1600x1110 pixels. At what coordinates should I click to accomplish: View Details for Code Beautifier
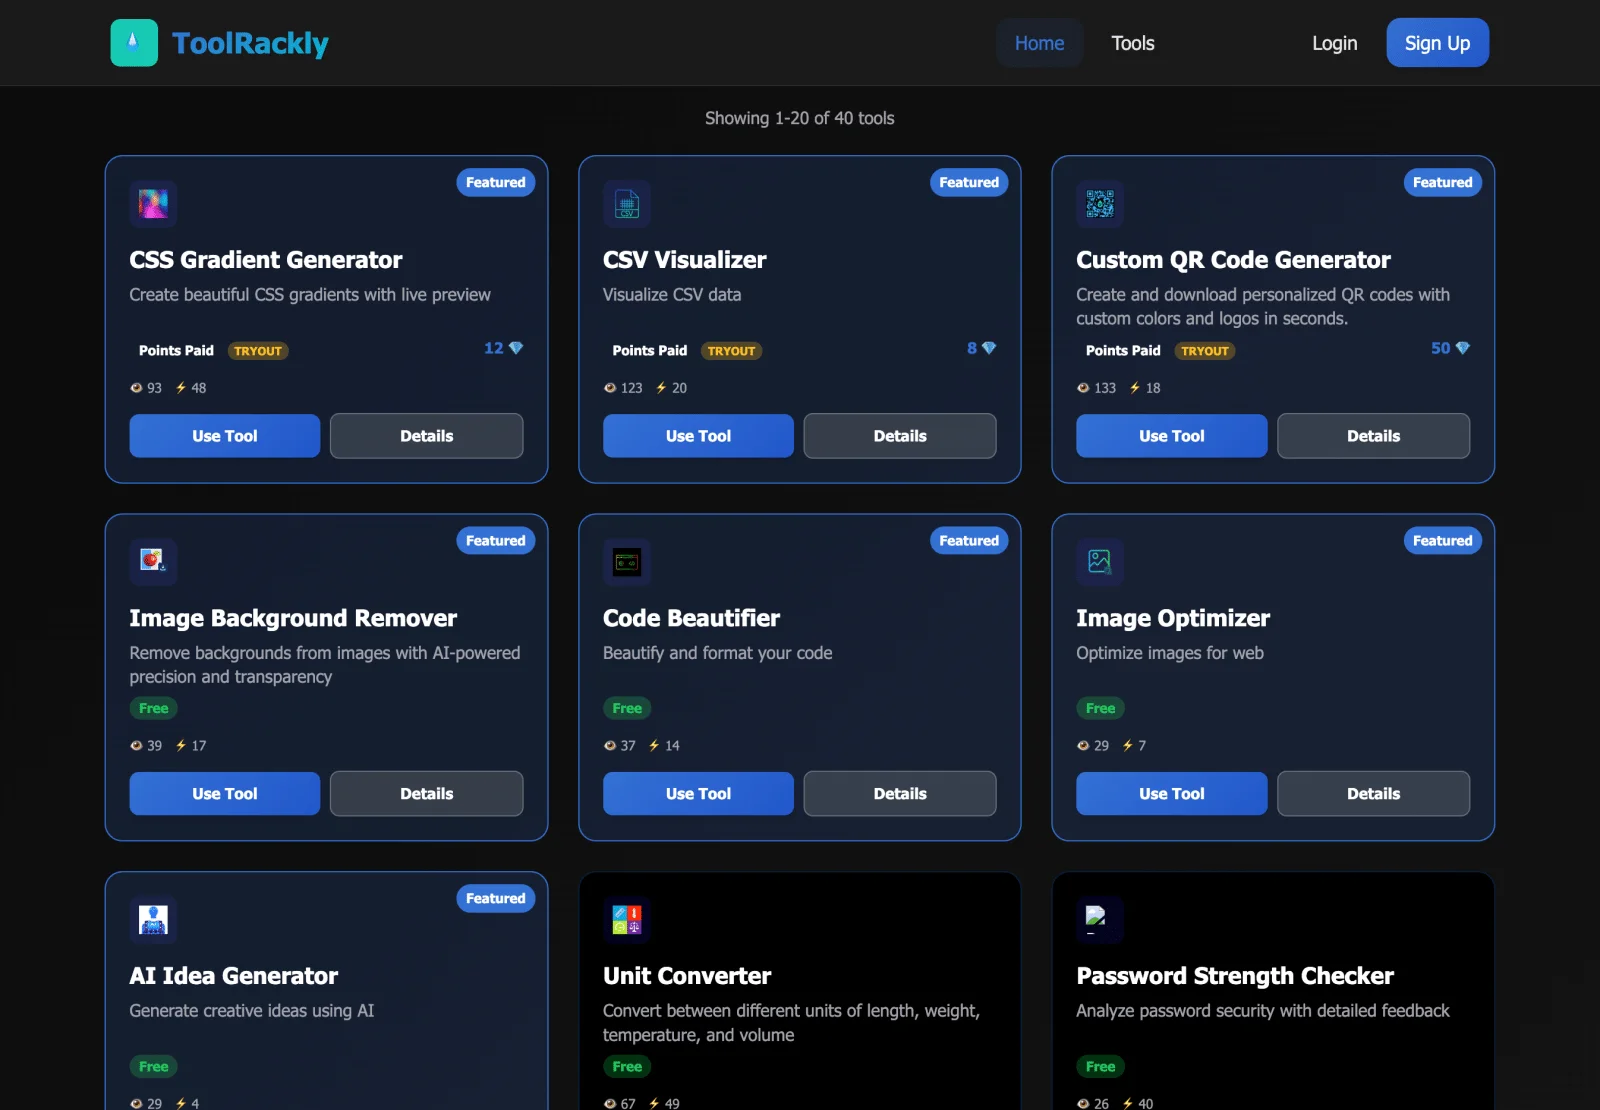click(x=900, y=794)
